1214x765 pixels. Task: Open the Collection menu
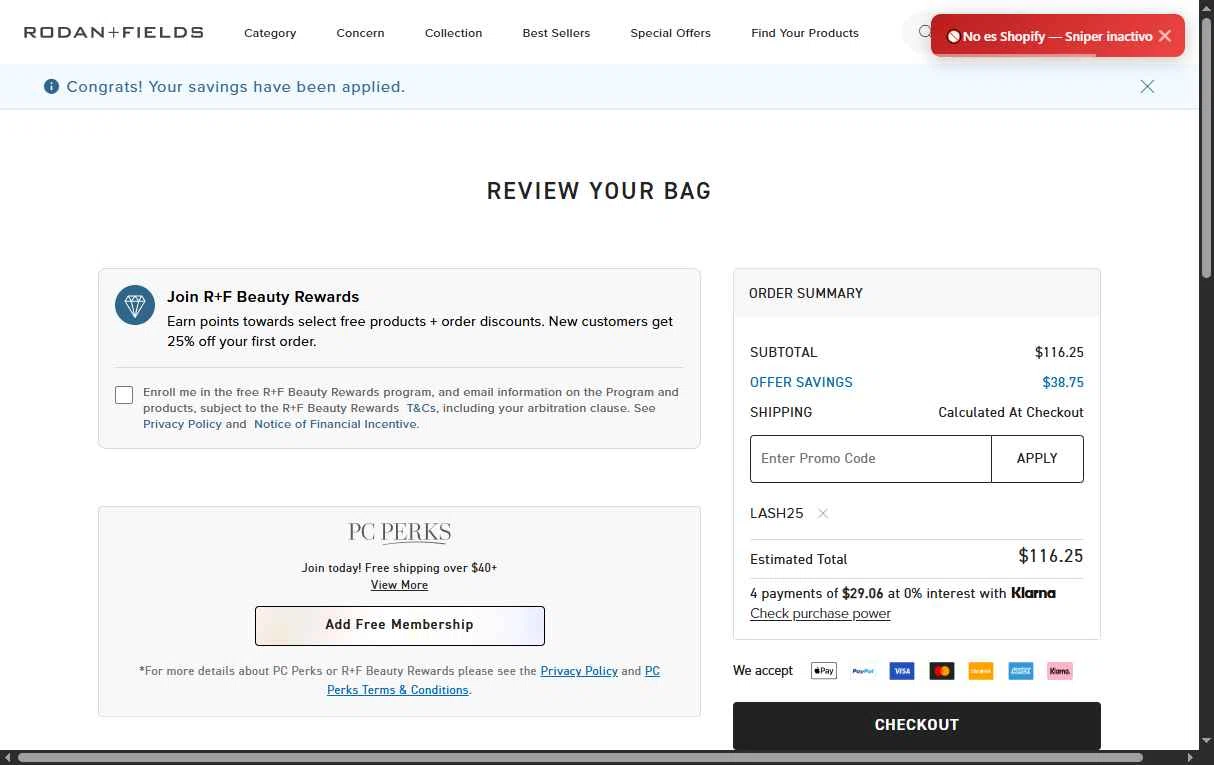[453, 33]
